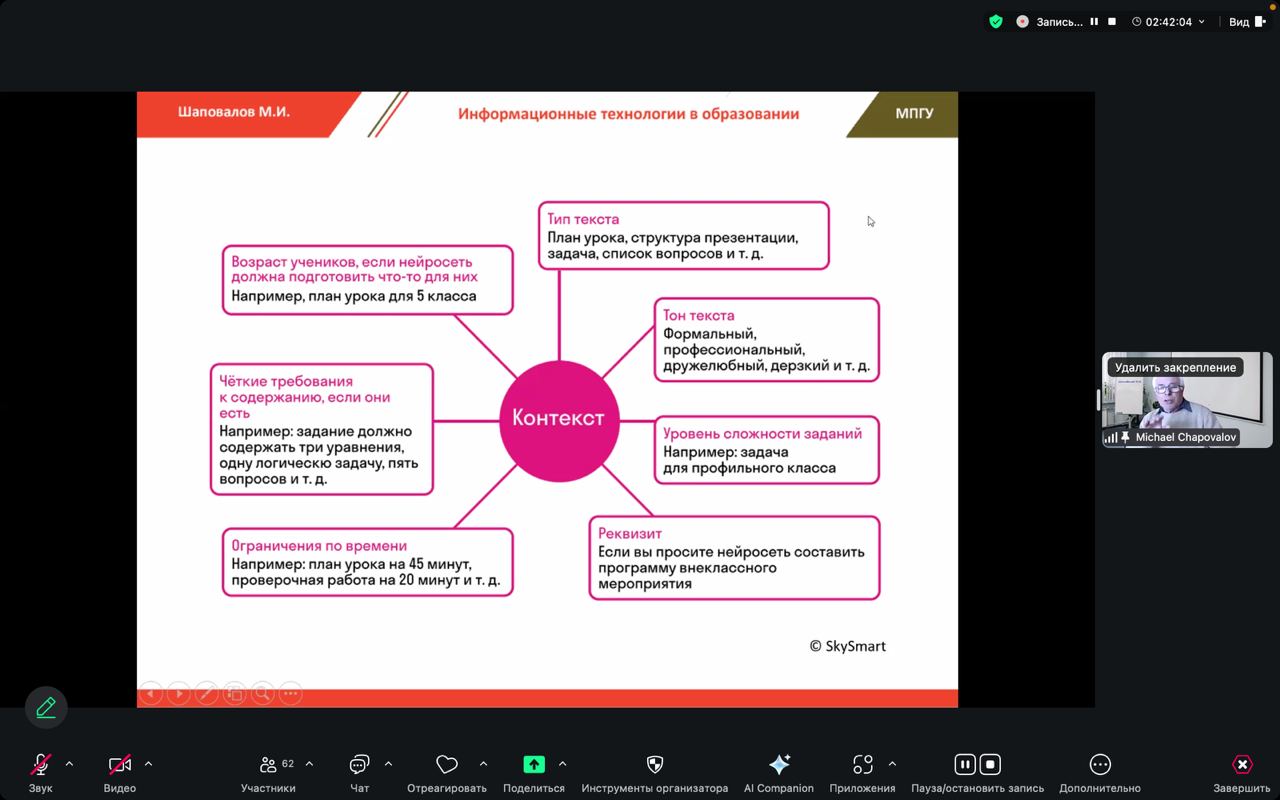Image resolution: width=1280 pixels, height=800 pixels.
Task: Go to previous slide in presentation controls
Action: [151, 693]
